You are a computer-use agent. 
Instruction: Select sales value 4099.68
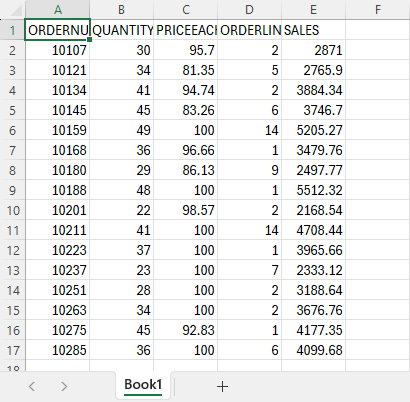pos(314,350)
